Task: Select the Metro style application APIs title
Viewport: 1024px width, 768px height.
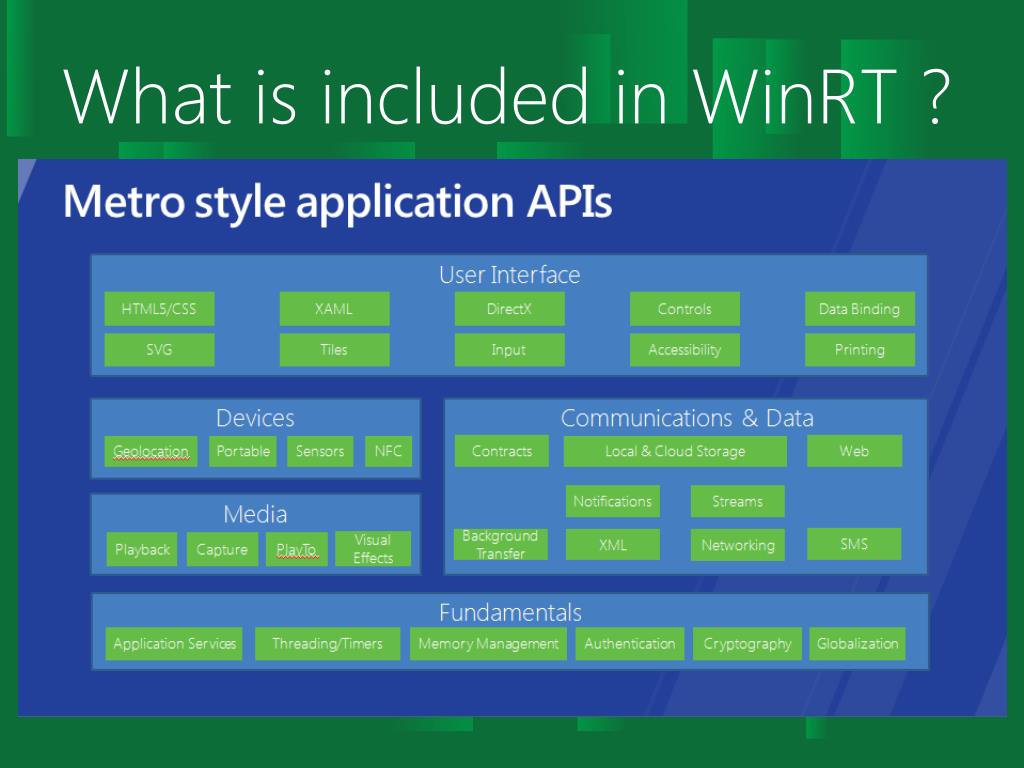Action: click(338, 202)
